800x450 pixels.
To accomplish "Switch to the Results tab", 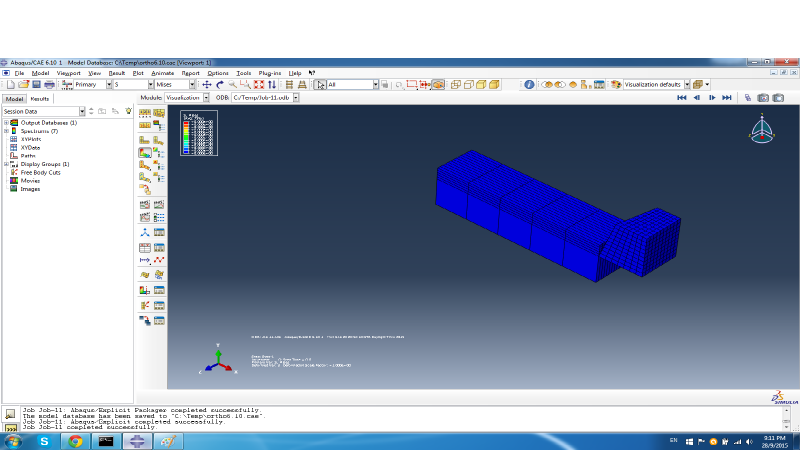I will [x=40, y=99].
